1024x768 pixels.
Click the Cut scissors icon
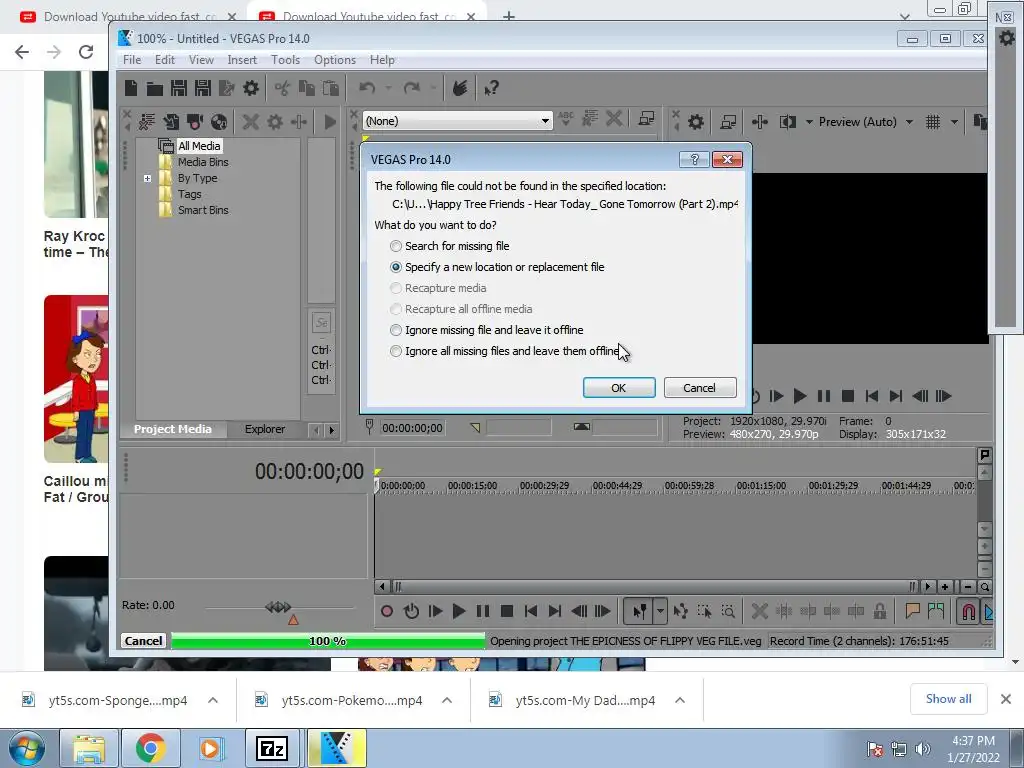(x=282, y=88)
